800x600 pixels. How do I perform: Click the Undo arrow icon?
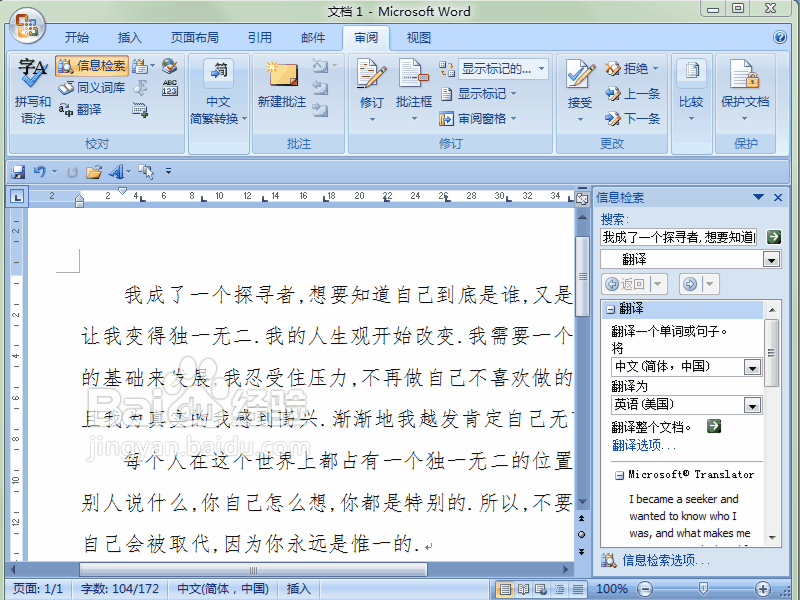(39, 172)
